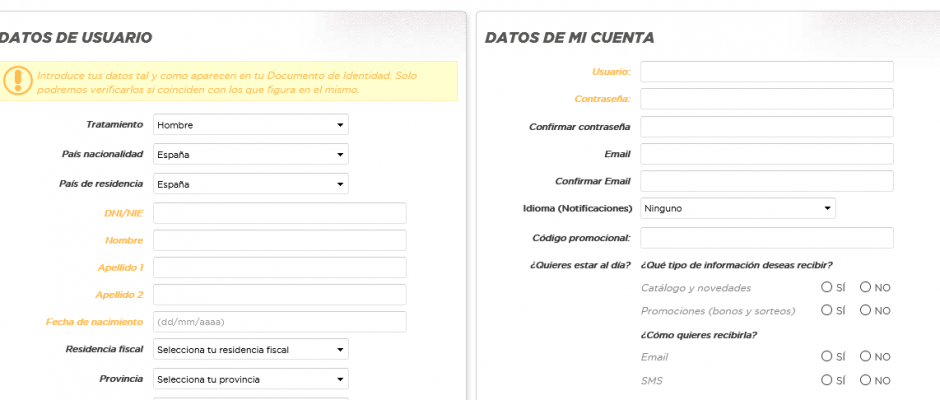This screenshot has height=400, width=940.
Task: Select SÍ for Catálogo y novedades
Action: (x=827, y=287)
